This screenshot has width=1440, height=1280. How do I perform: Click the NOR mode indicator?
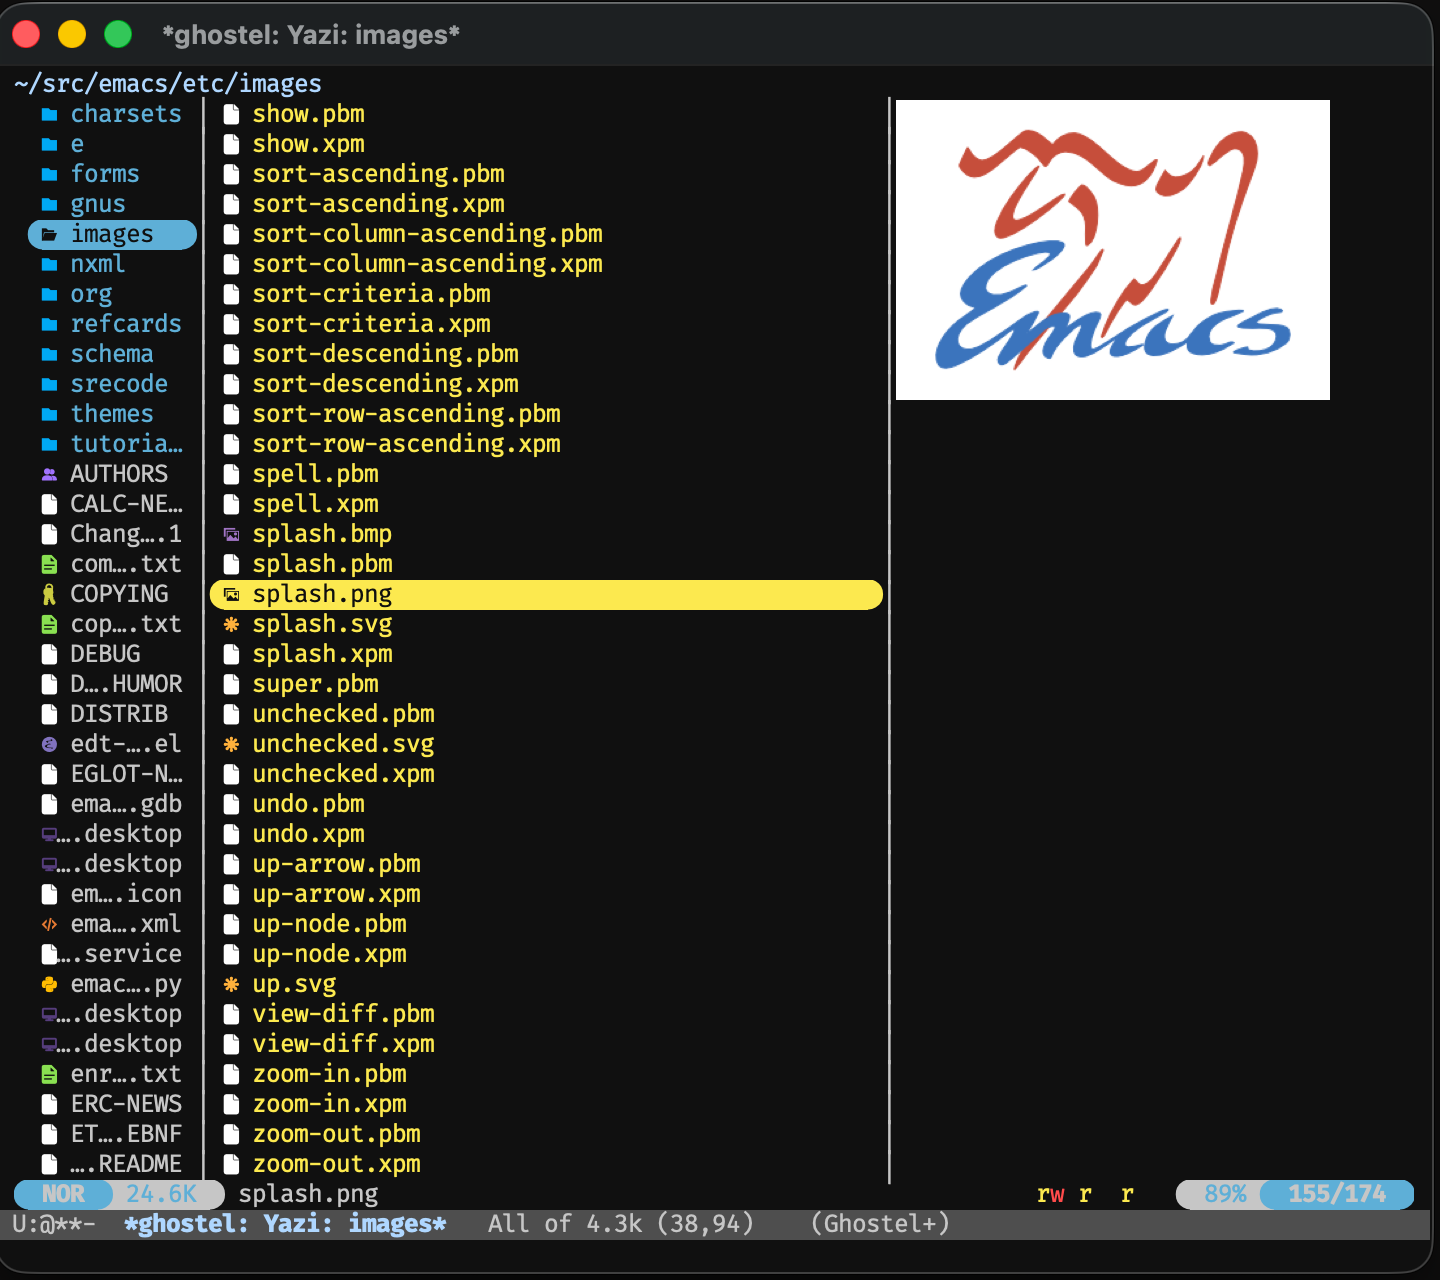(x=63, y=1194)
